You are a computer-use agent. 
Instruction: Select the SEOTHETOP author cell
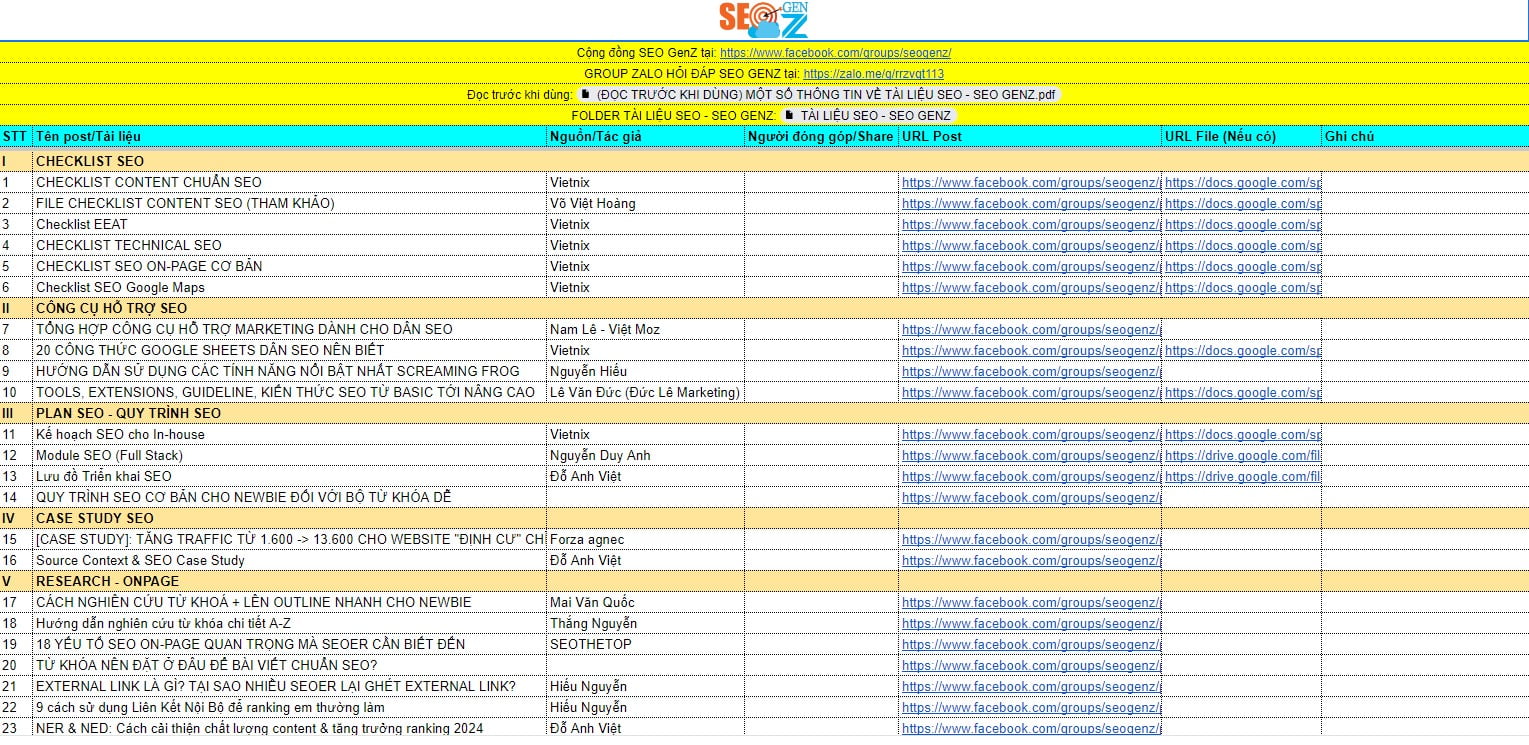645,644
